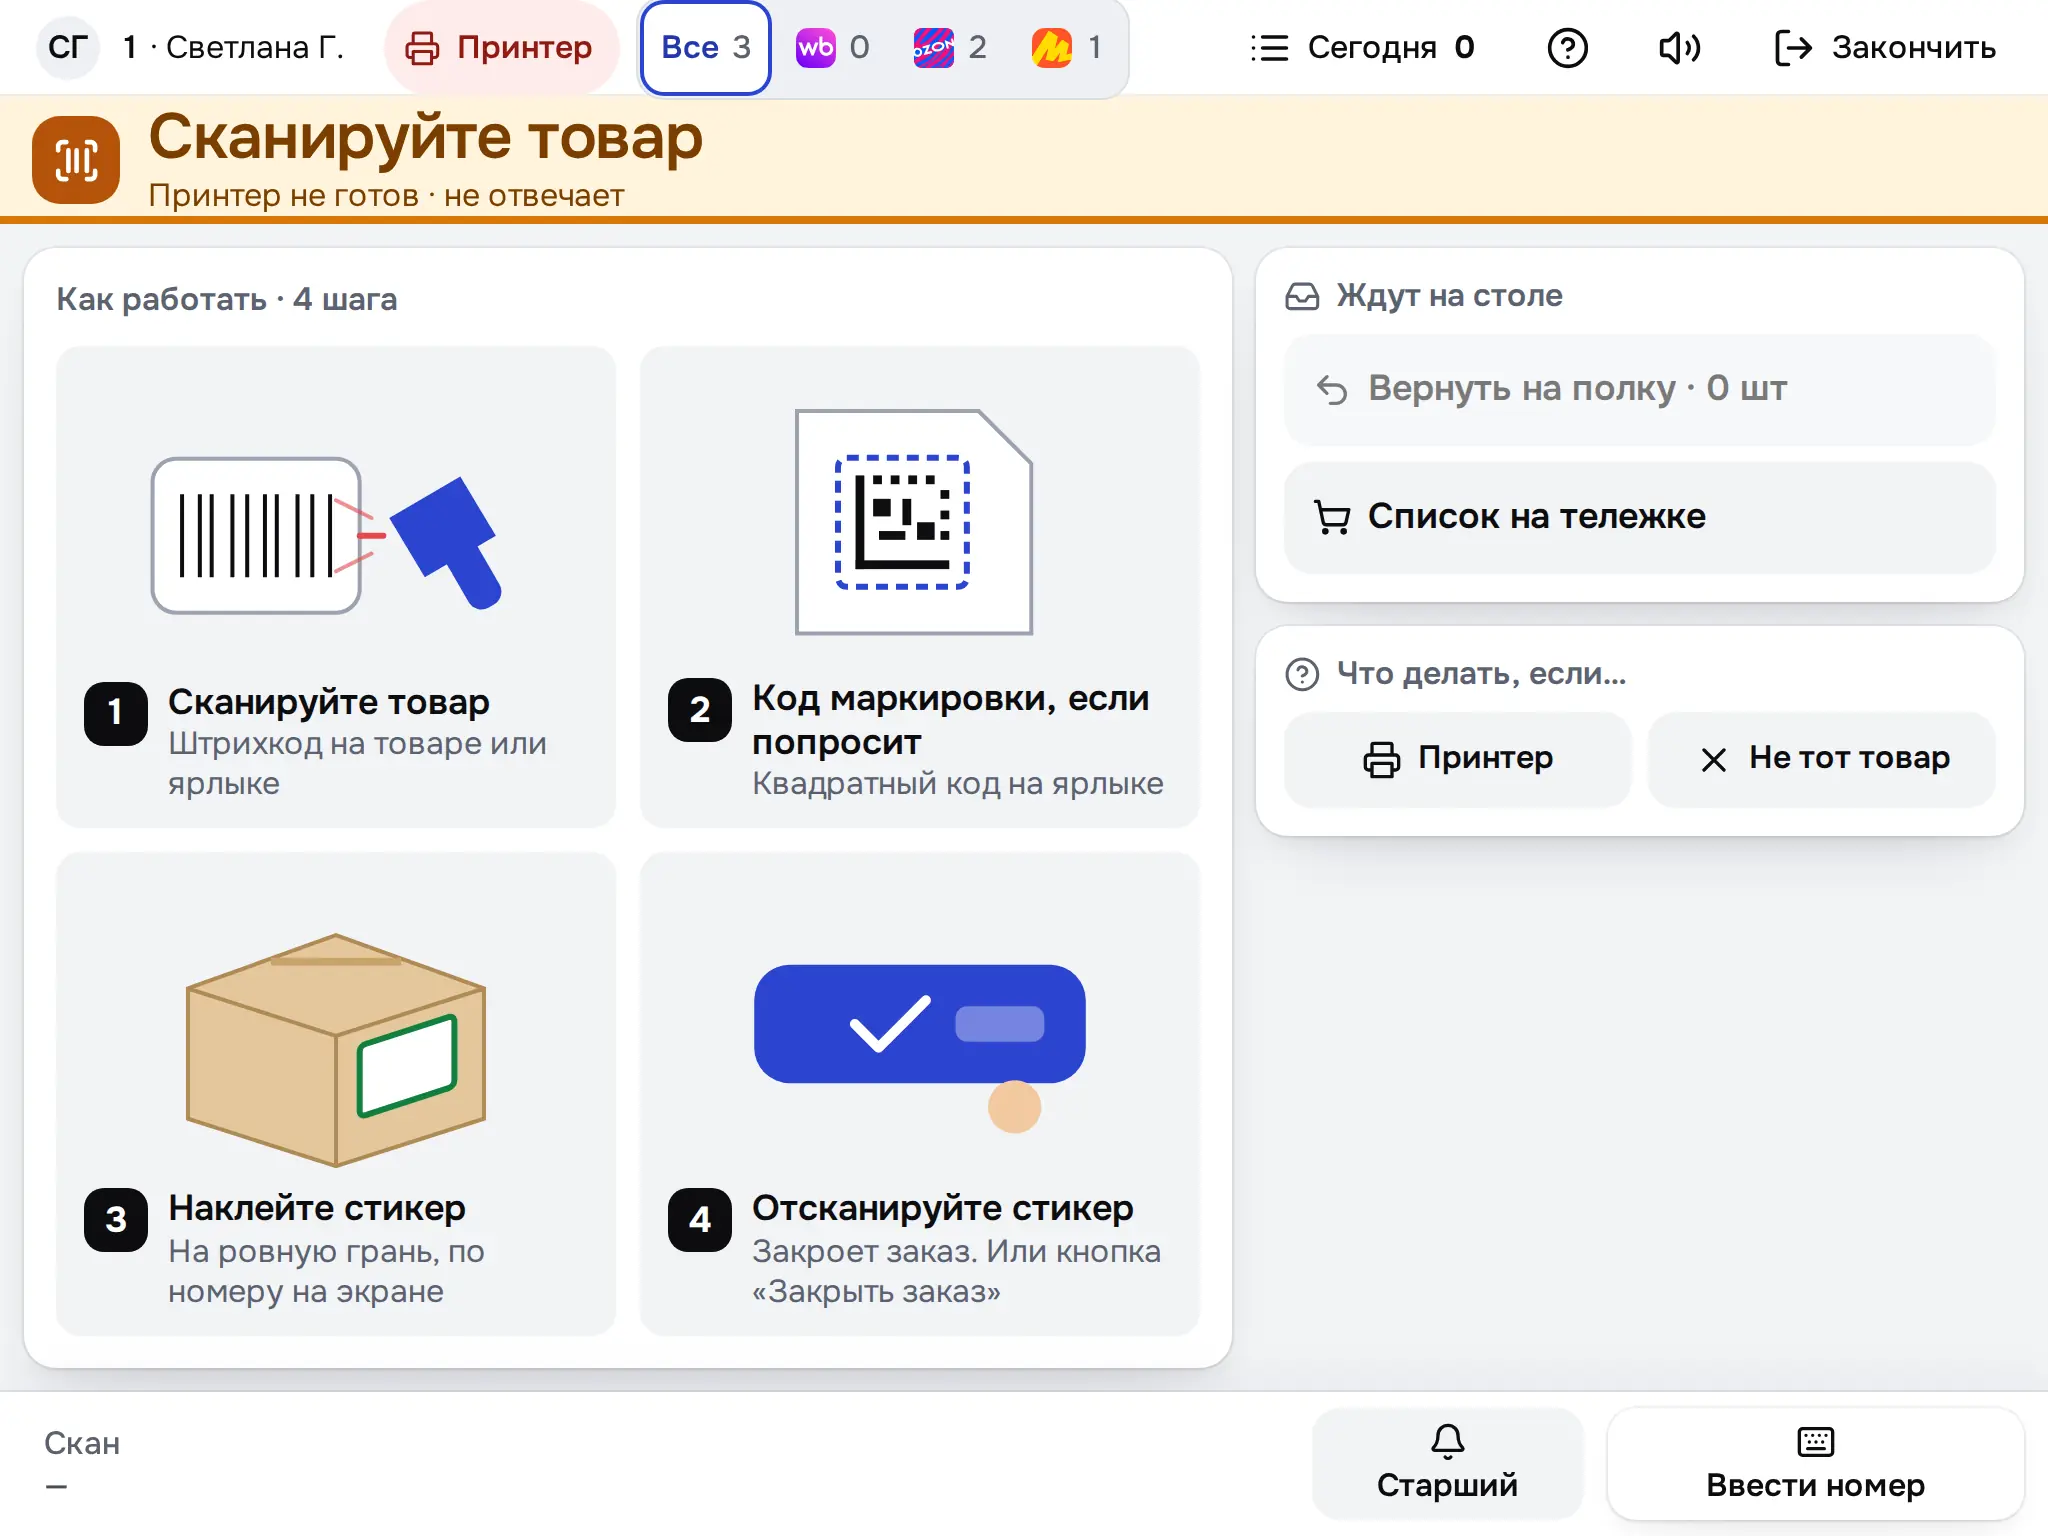Open the printer status pill in header

pos(502,47)
